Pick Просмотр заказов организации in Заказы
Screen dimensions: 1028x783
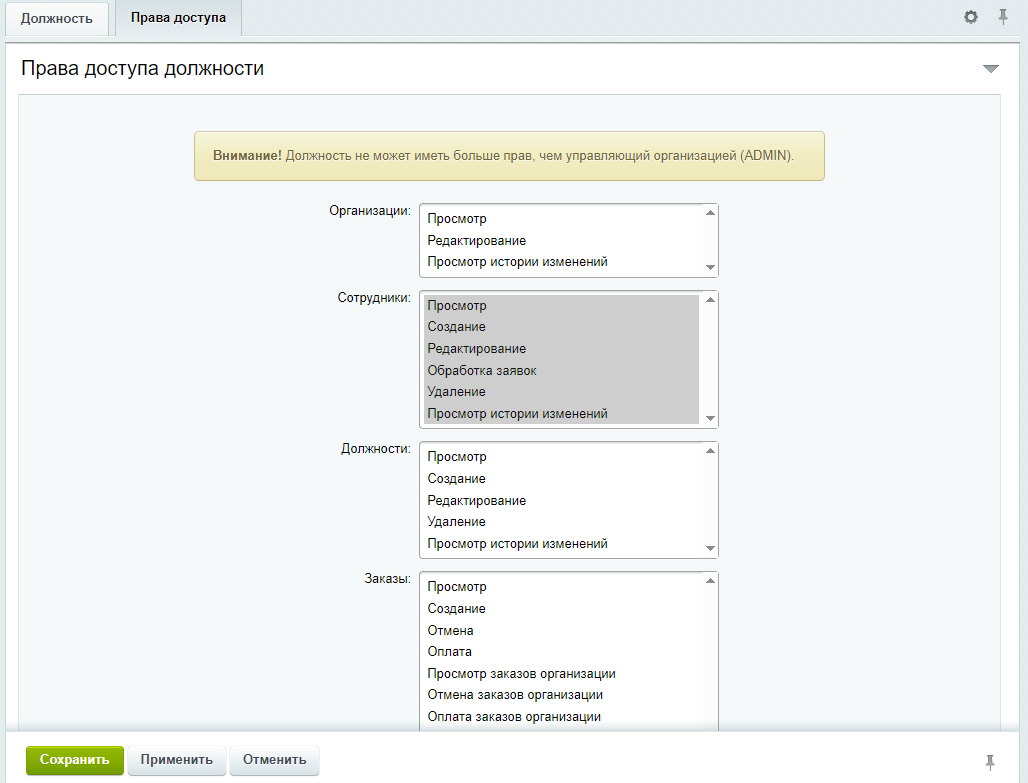coord(561,673)
